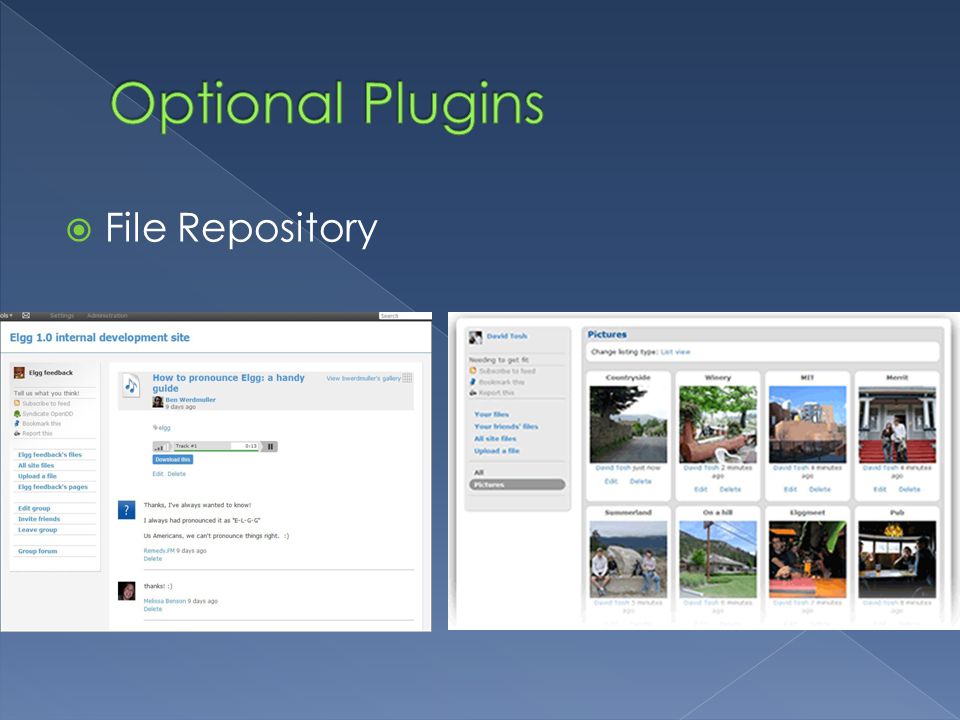The height and width of the screenshot is (720, 960).
Task: Select the Pictures file filter
Action: click(x=517, y=485)
